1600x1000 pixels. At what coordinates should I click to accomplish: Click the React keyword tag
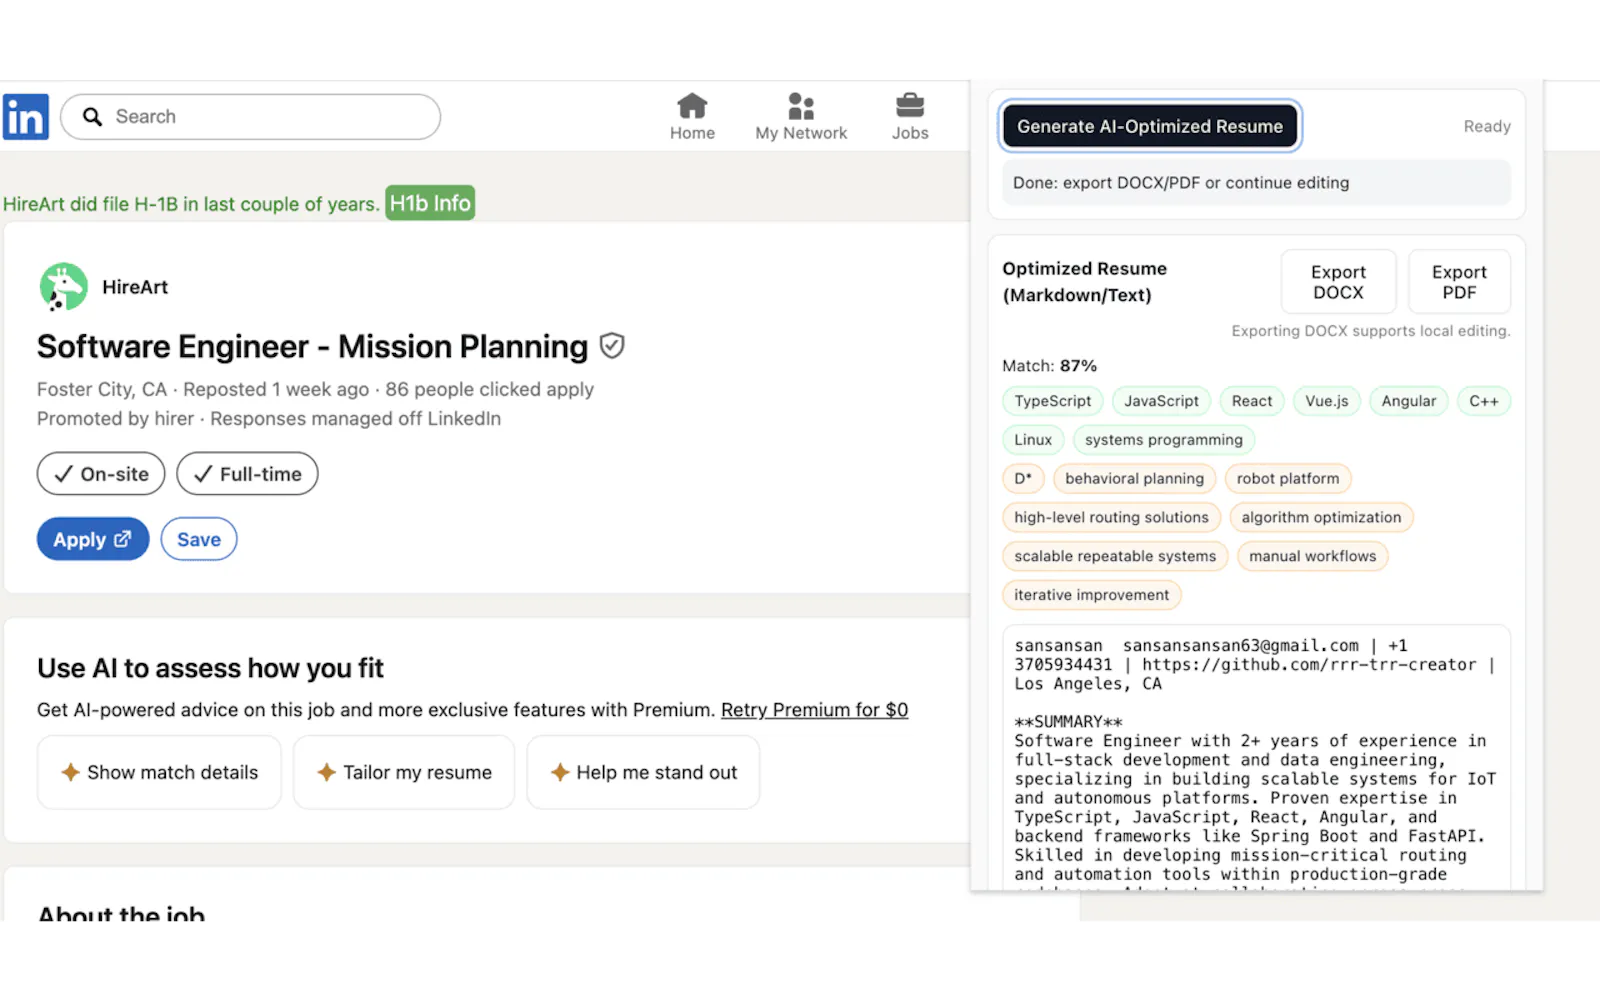[x=1252, y=401]
